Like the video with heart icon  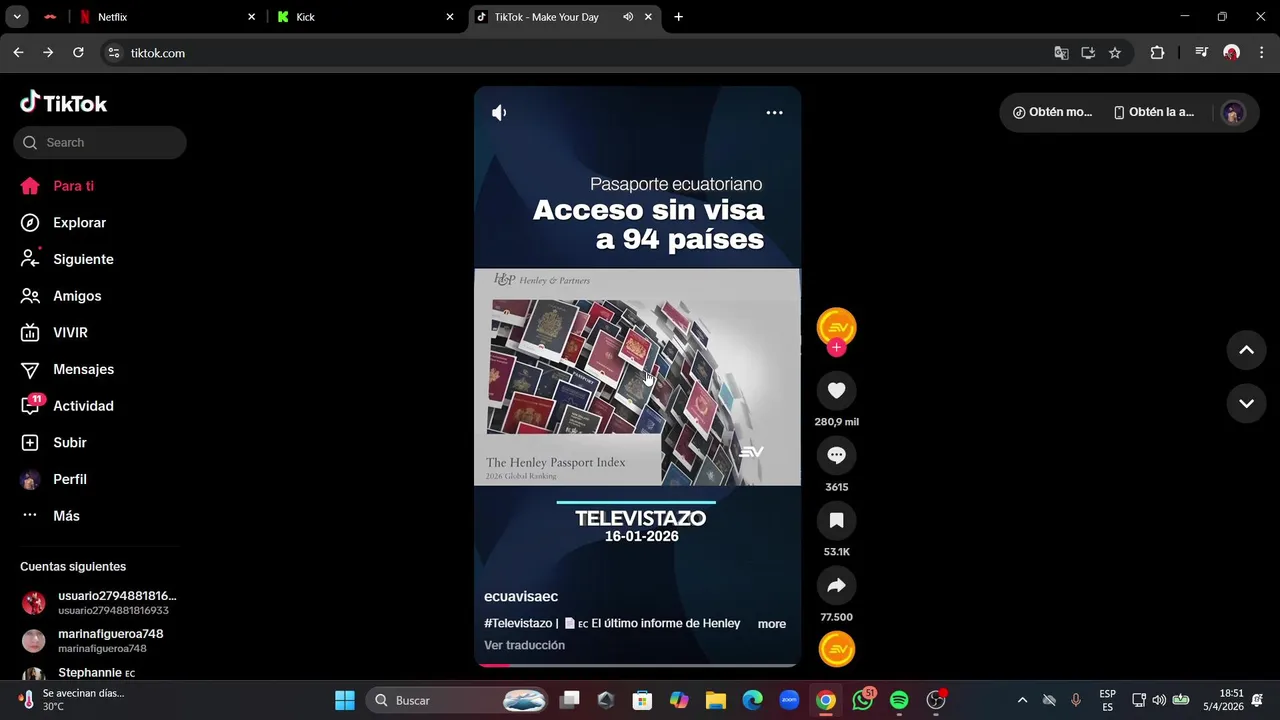tap(837, 390)
